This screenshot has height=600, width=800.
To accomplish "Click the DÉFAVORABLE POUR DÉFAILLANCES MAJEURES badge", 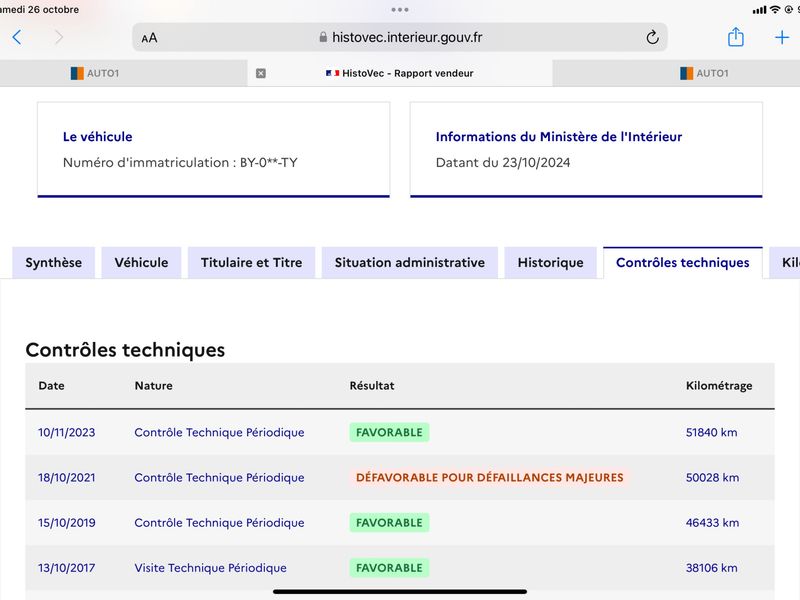I will [x=490, y=478].
